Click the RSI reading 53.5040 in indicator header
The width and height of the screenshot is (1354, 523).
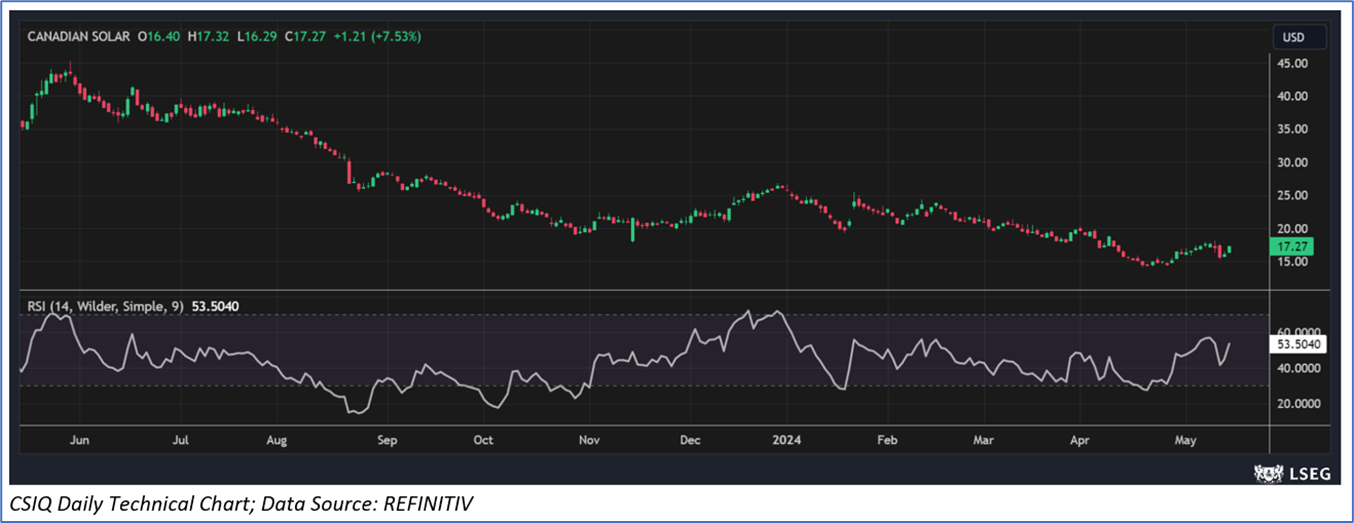pos(213,307)
